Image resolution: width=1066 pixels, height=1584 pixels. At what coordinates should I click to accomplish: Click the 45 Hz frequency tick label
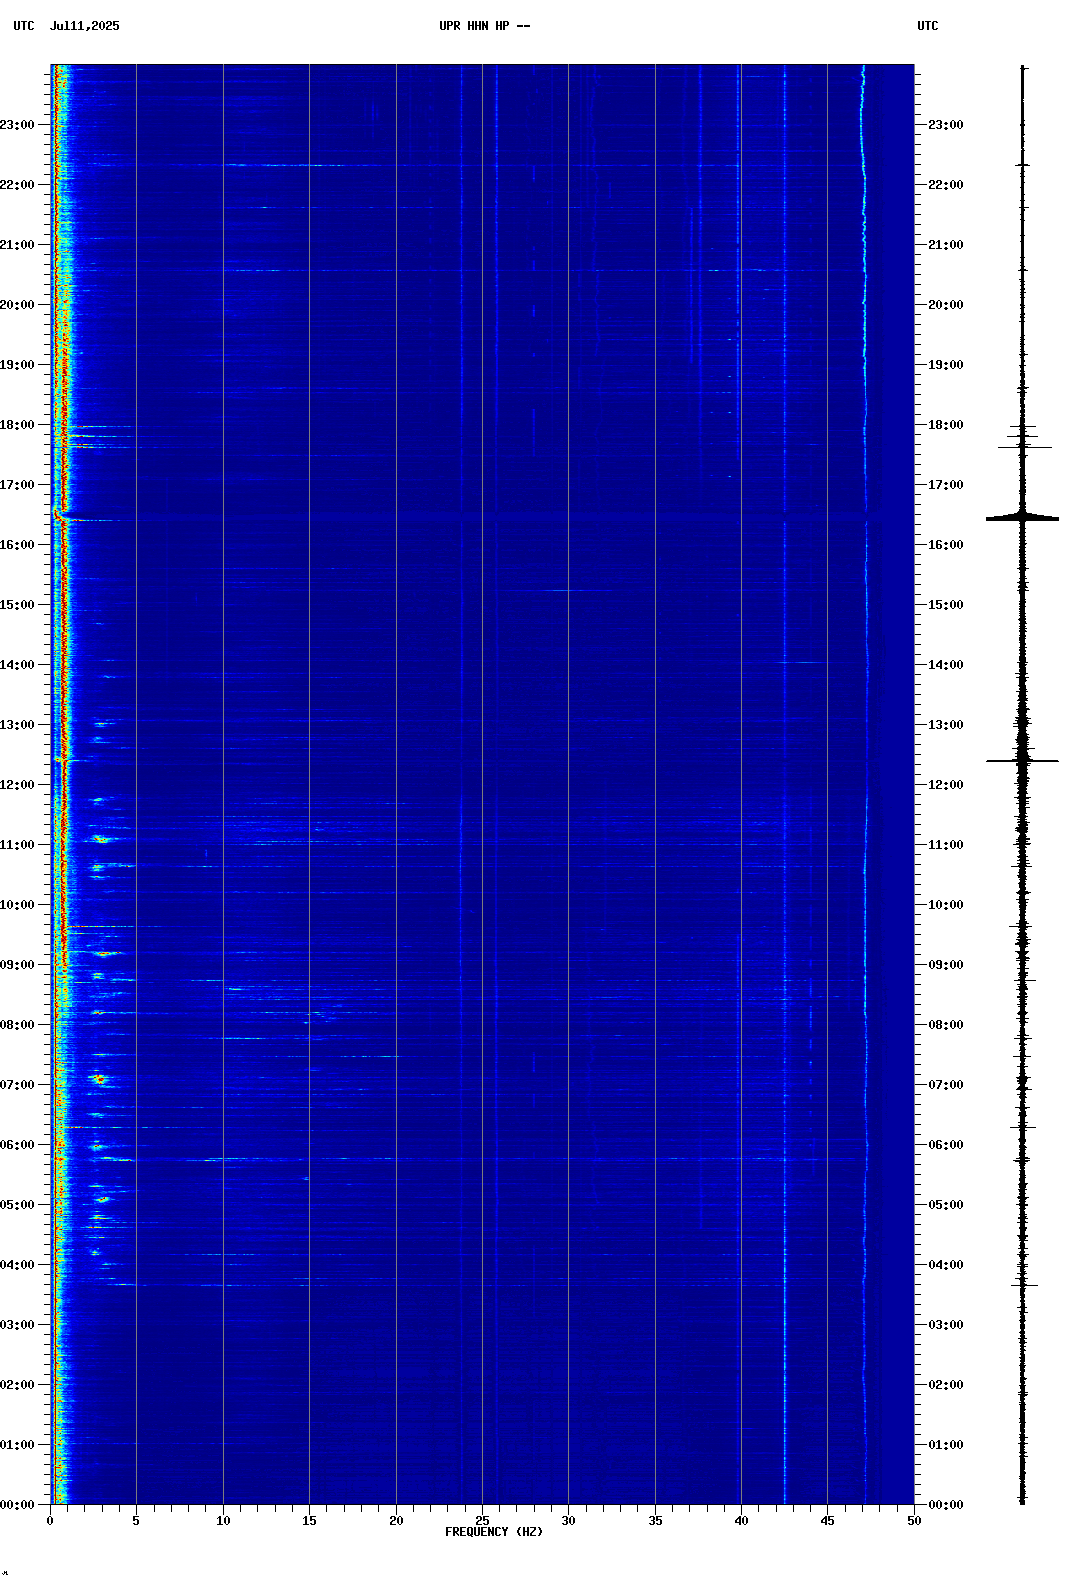[827, 1521]
